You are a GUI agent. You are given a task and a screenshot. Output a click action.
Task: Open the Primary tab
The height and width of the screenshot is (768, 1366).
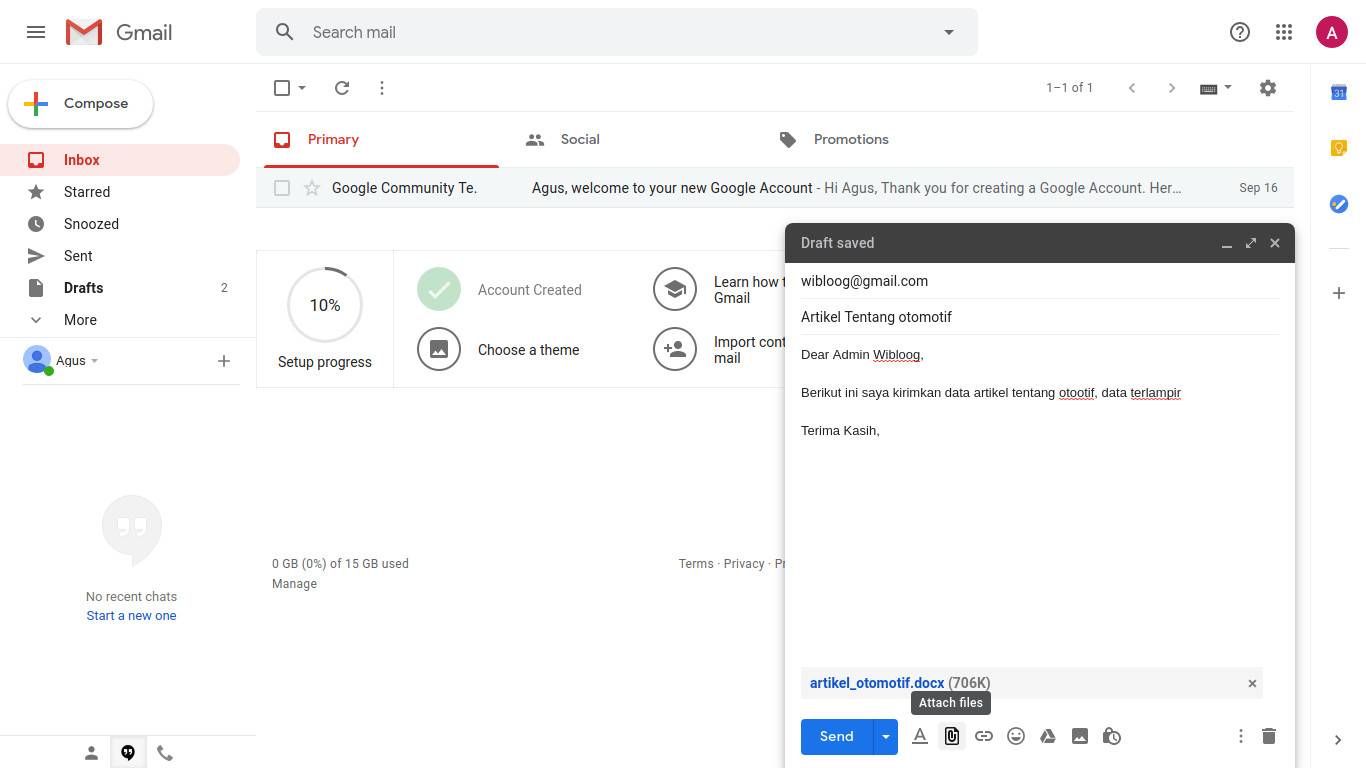(381, 140)
